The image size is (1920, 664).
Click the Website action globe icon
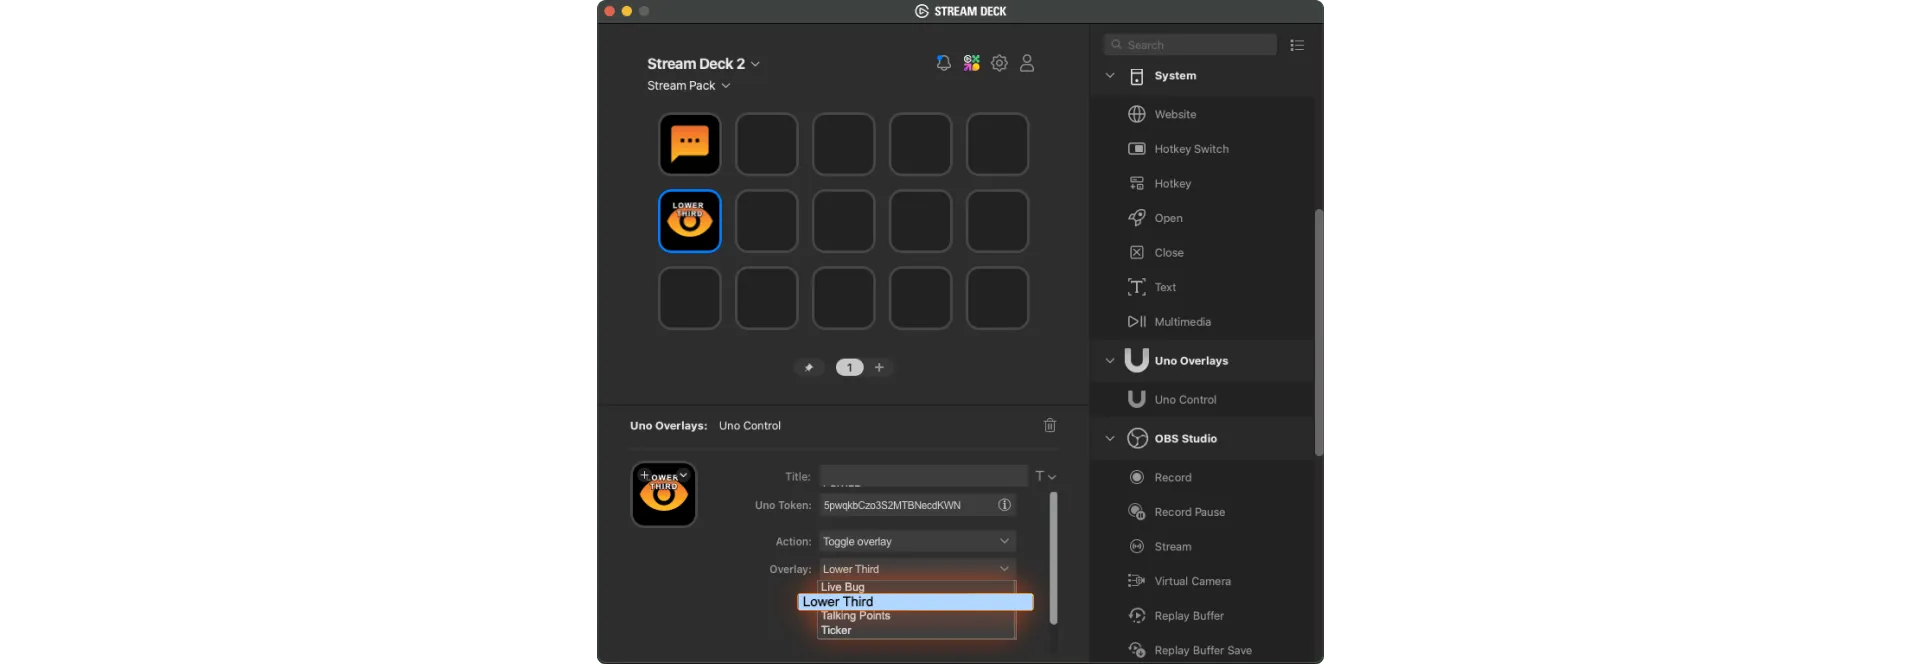(1137, 114)
